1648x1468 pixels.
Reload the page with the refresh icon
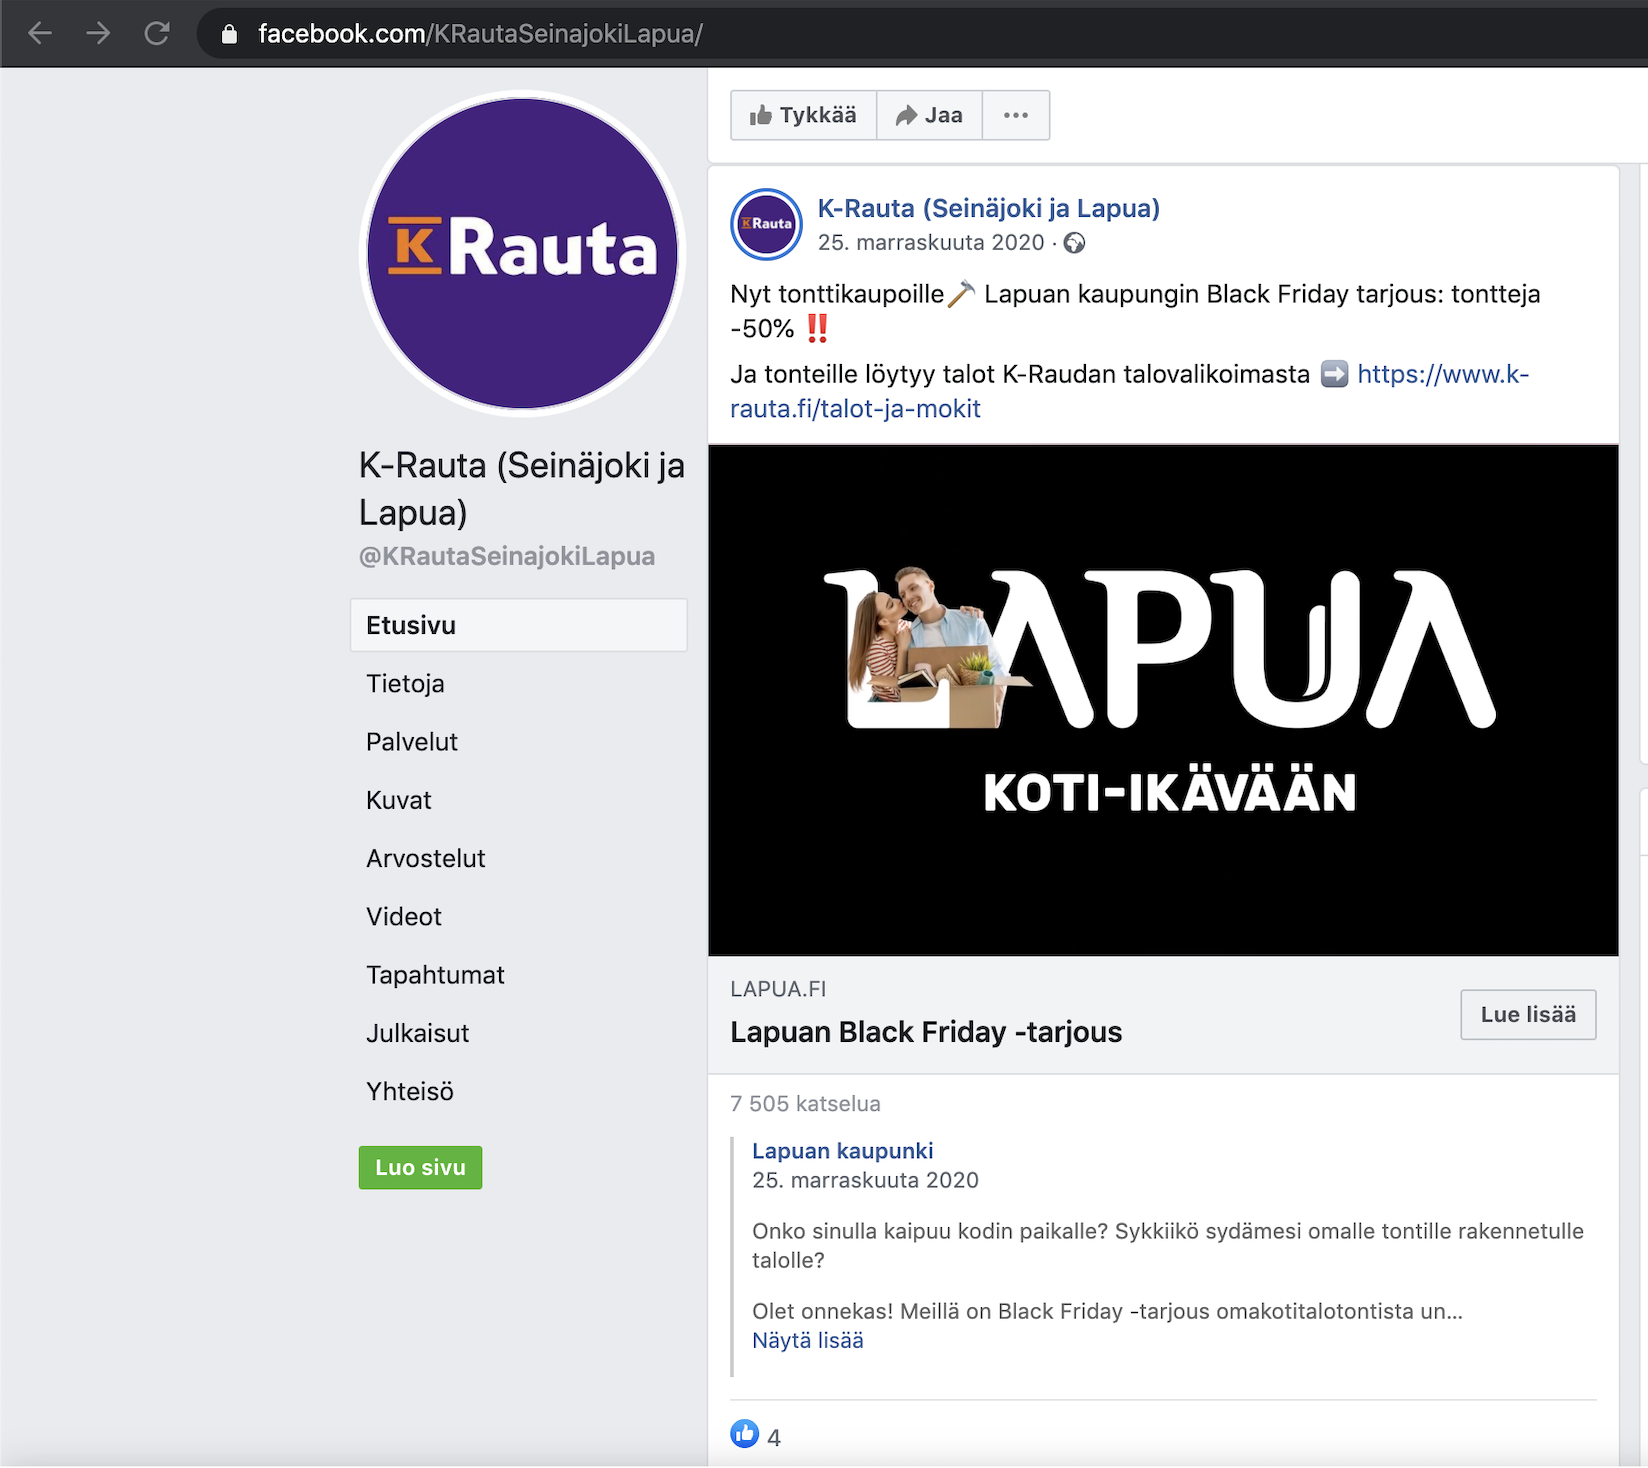pyautogui.click(x=157, y=33)
